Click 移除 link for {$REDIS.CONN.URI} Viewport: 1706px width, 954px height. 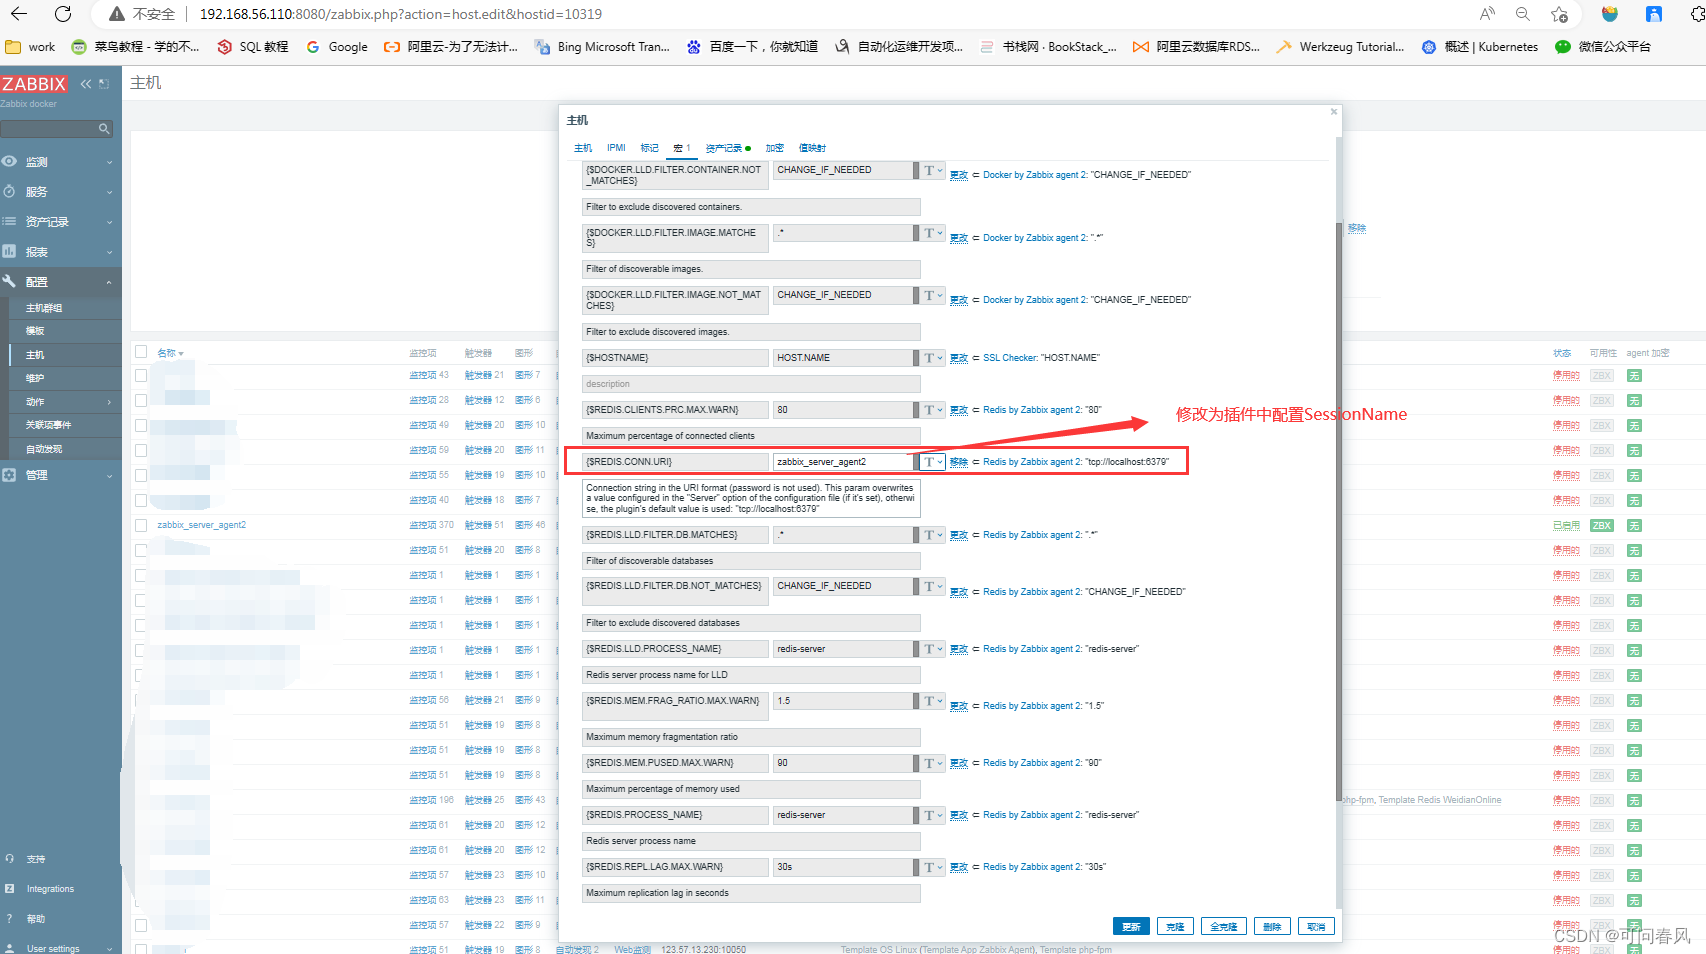[x=959, y=462]
